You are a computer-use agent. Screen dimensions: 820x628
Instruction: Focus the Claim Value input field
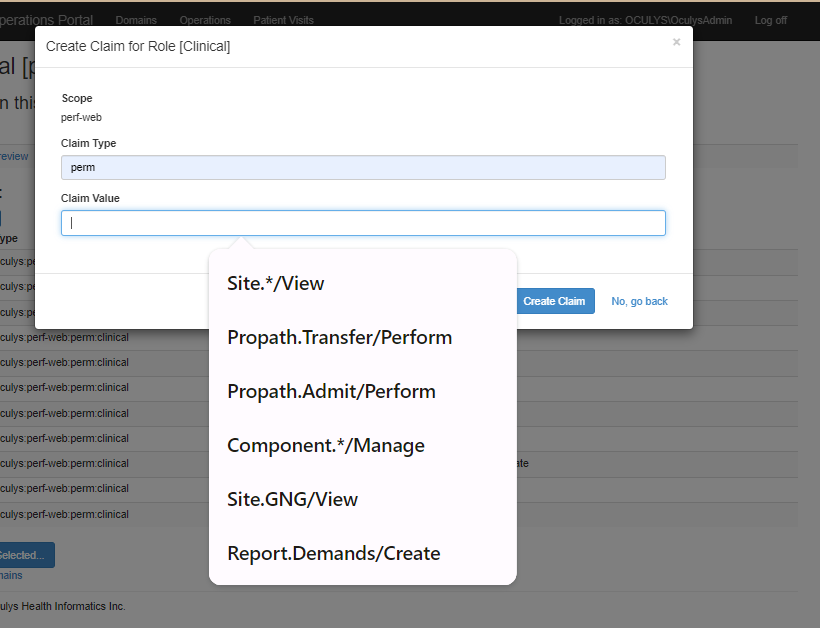point(363,223)
